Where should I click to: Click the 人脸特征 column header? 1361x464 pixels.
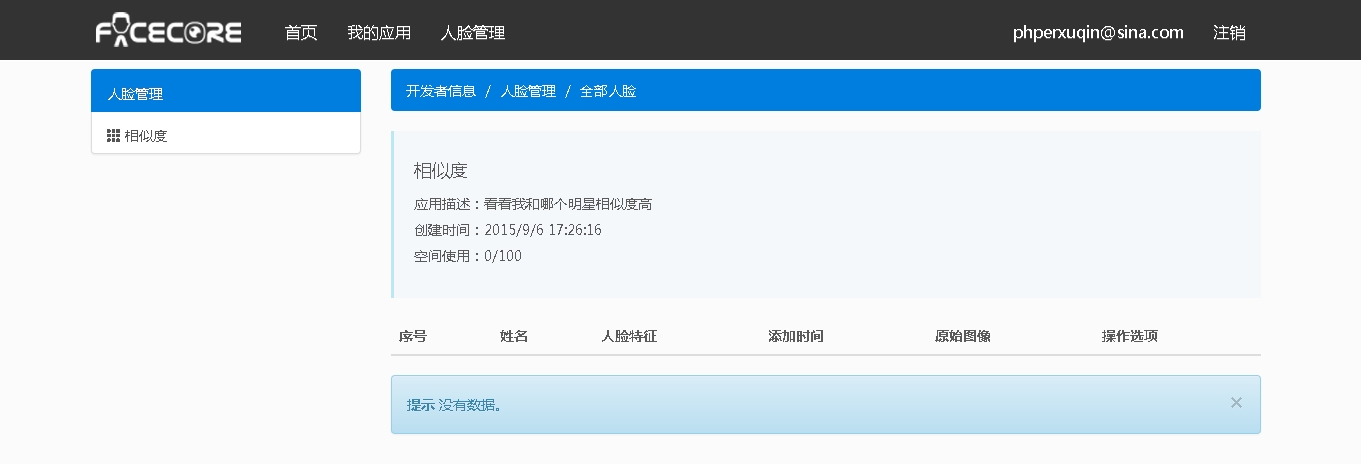629,336
